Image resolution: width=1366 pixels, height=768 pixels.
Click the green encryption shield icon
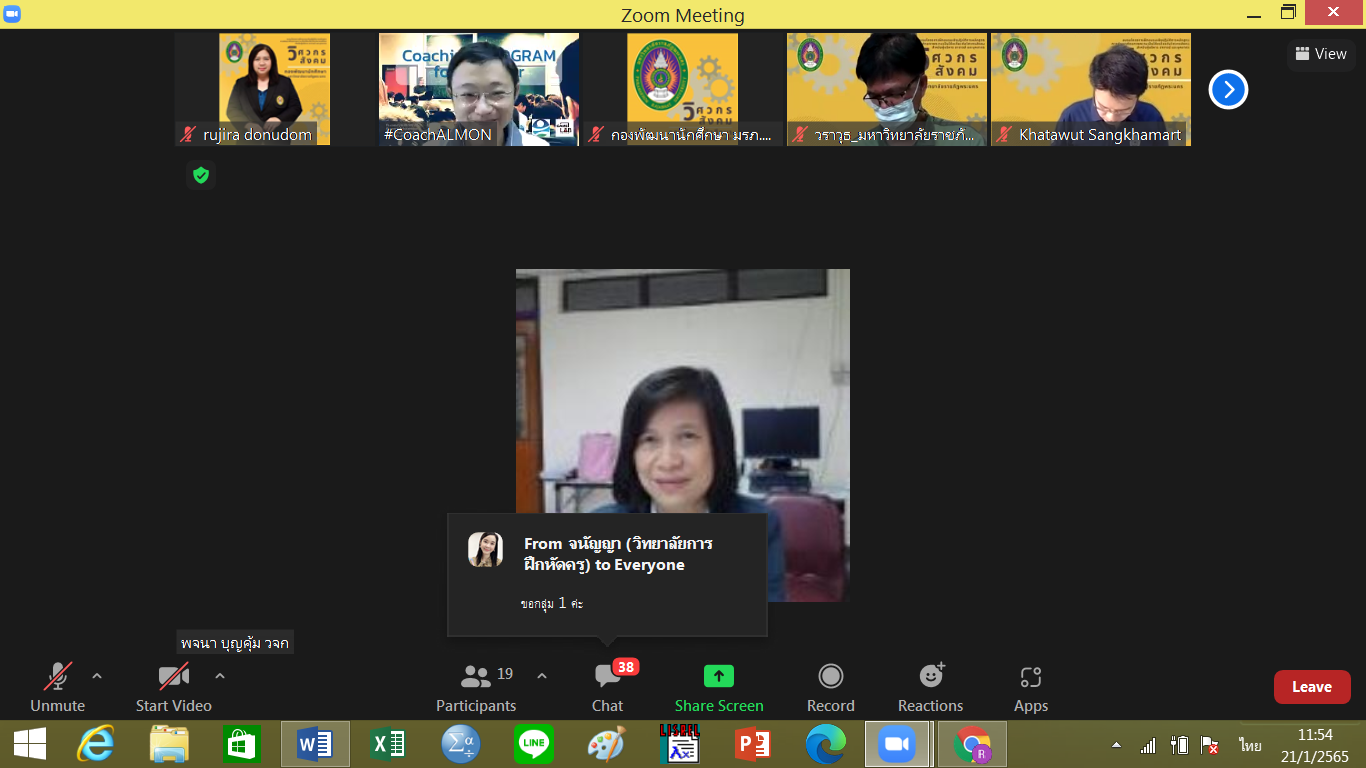(x=201, y=175)
